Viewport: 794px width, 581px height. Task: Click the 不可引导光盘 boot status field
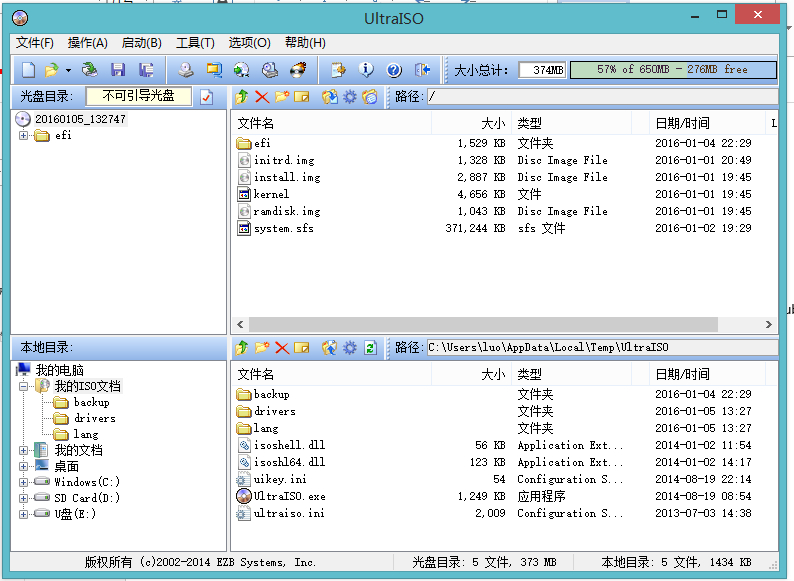[139, 96]
